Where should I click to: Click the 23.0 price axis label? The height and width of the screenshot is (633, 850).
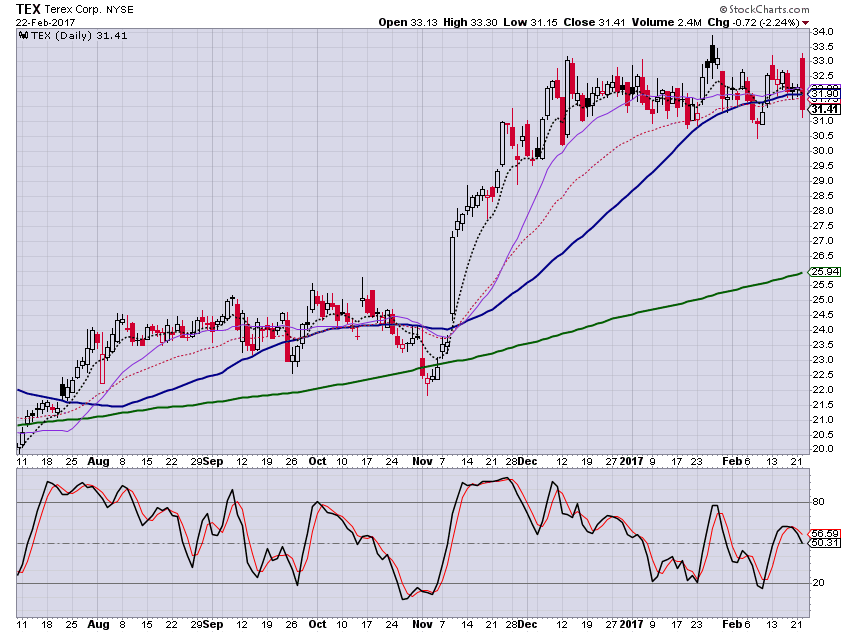822,359
